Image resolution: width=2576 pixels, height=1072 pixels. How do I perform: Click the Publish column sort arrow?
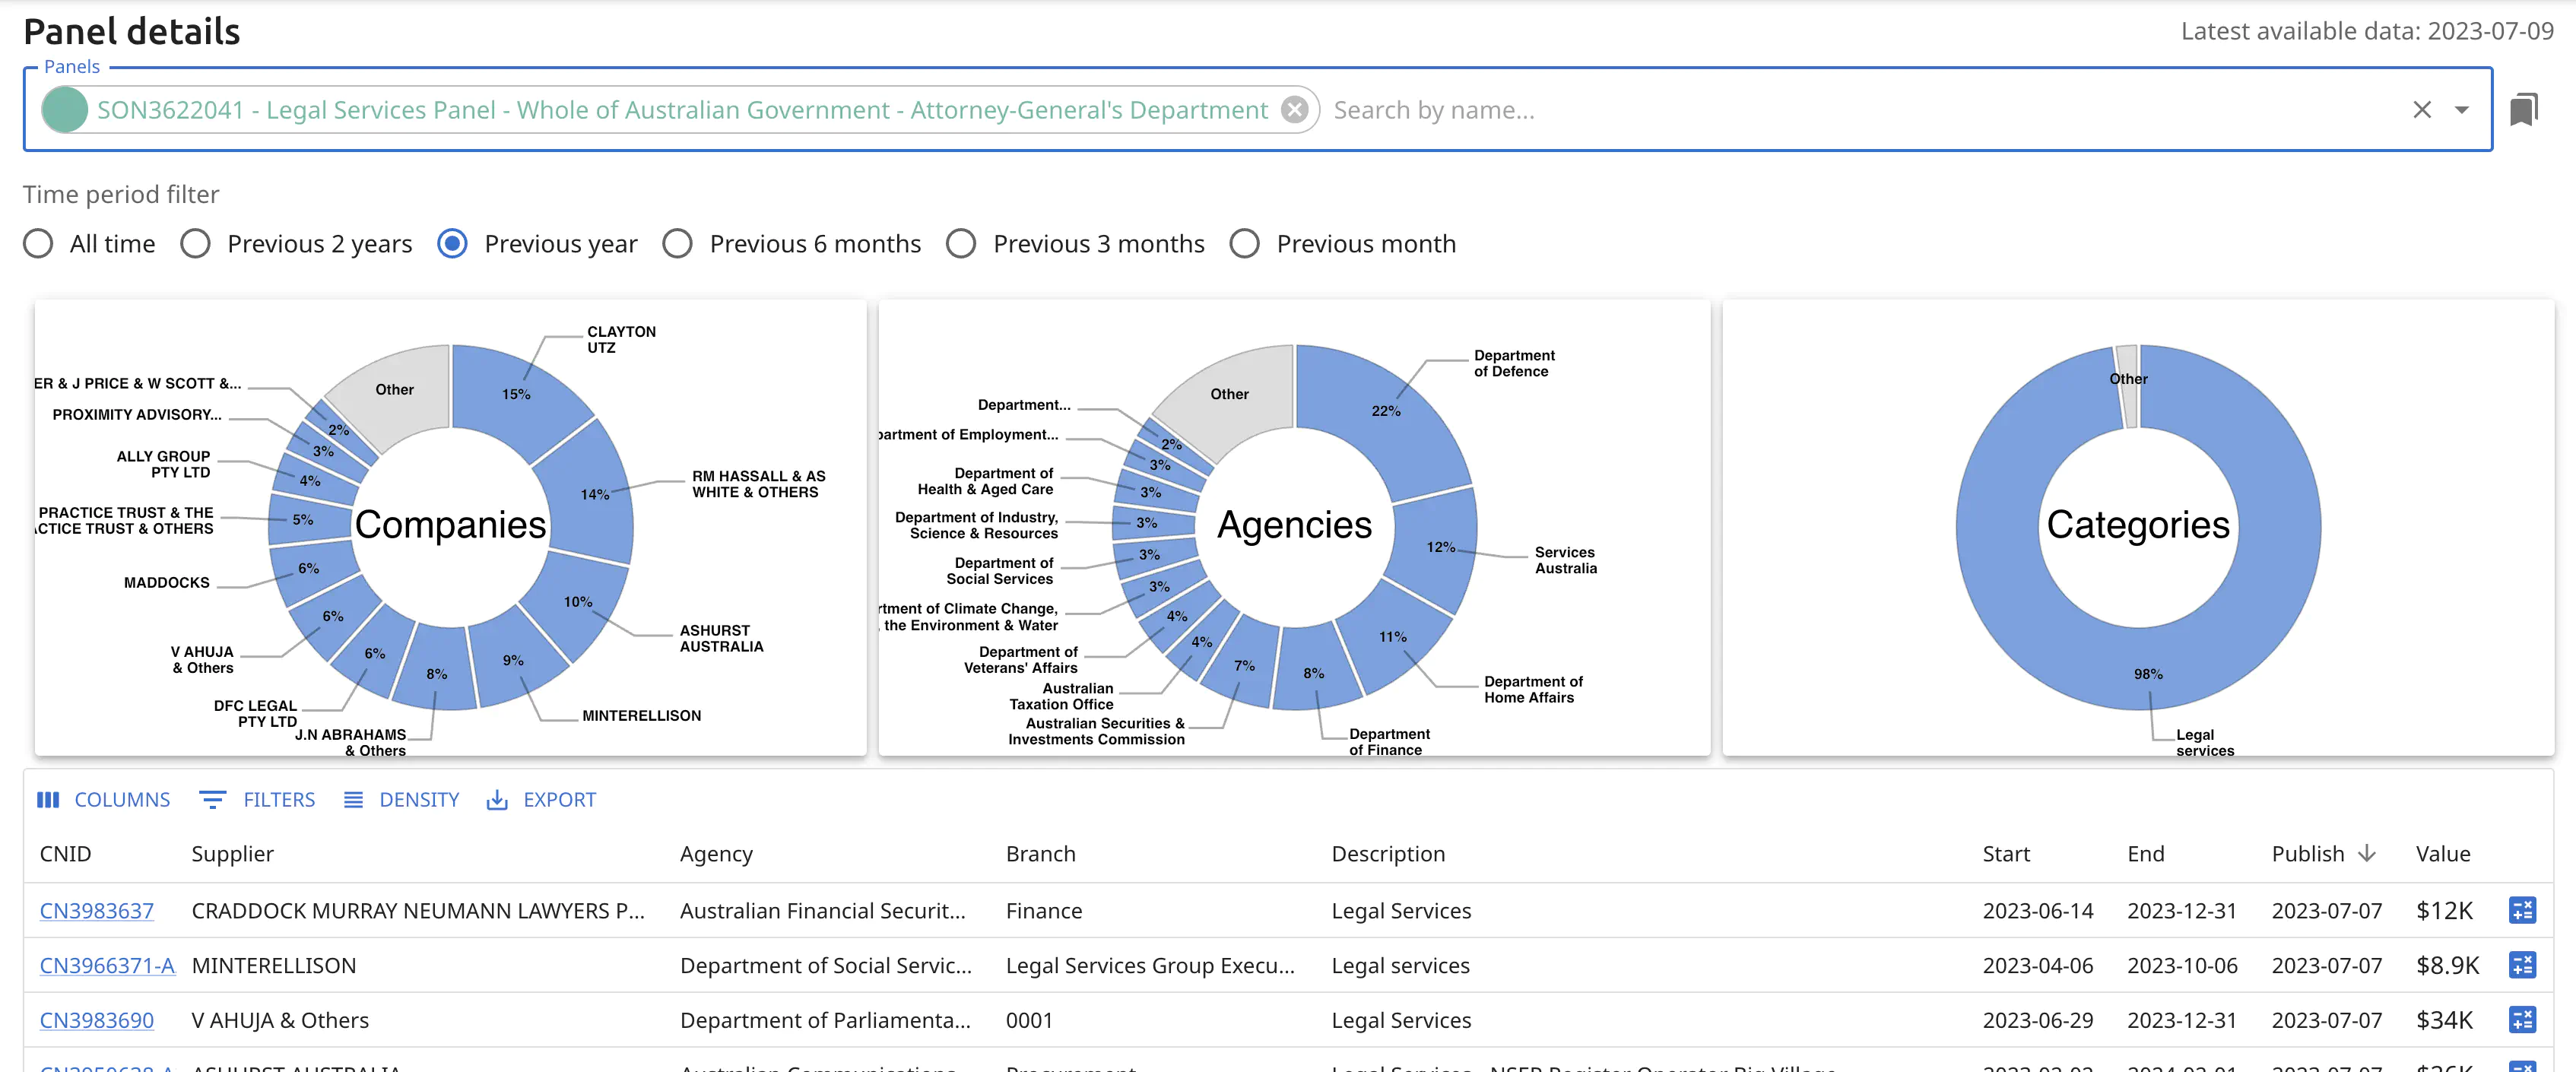tap(2366, 853)
